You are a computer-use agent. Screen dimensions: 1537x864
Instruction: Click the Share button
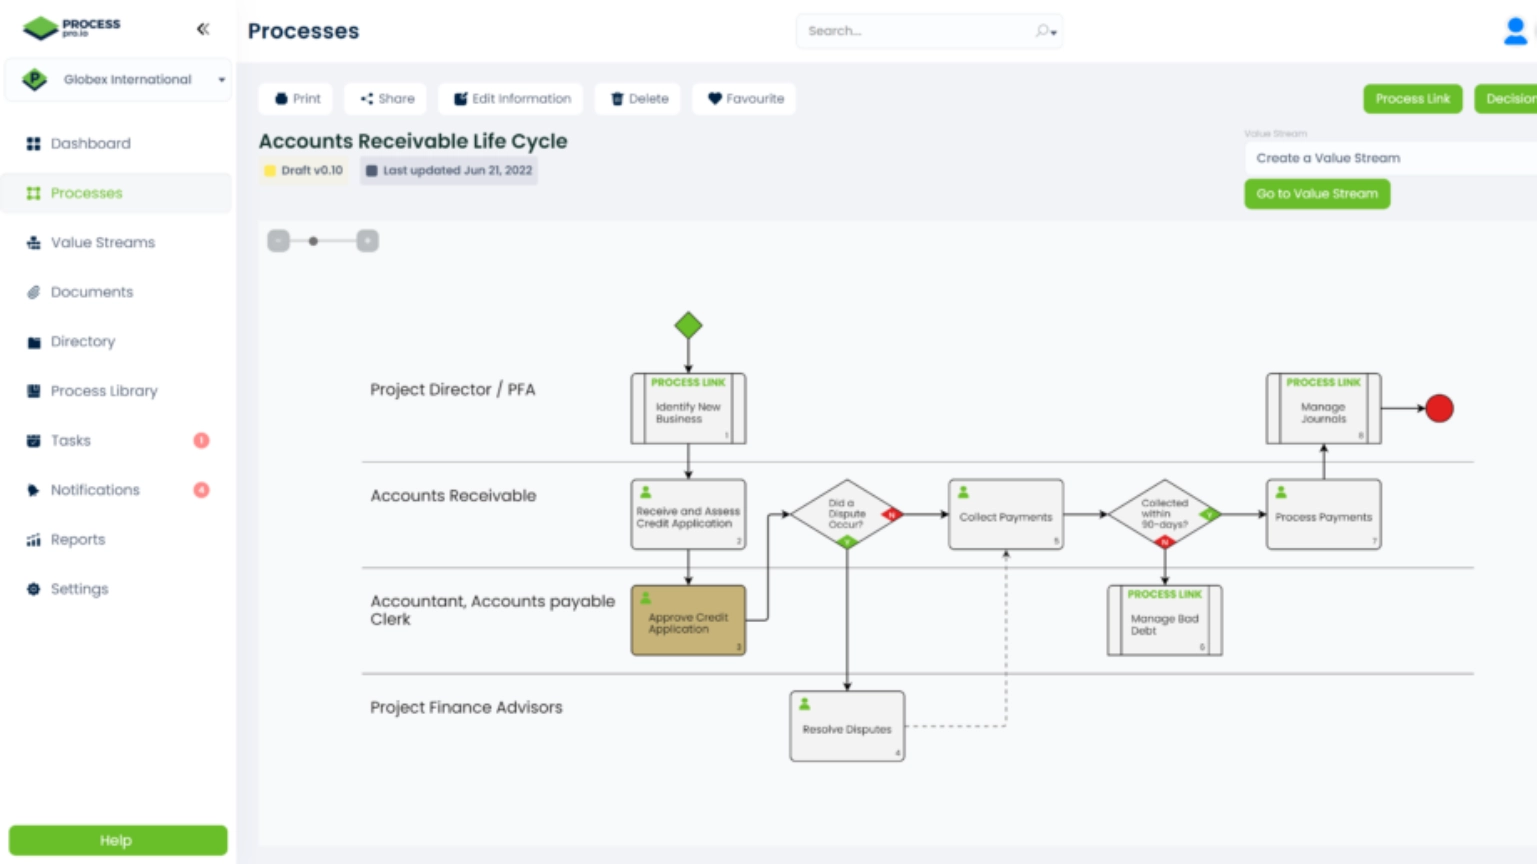[x=386, y=99]
